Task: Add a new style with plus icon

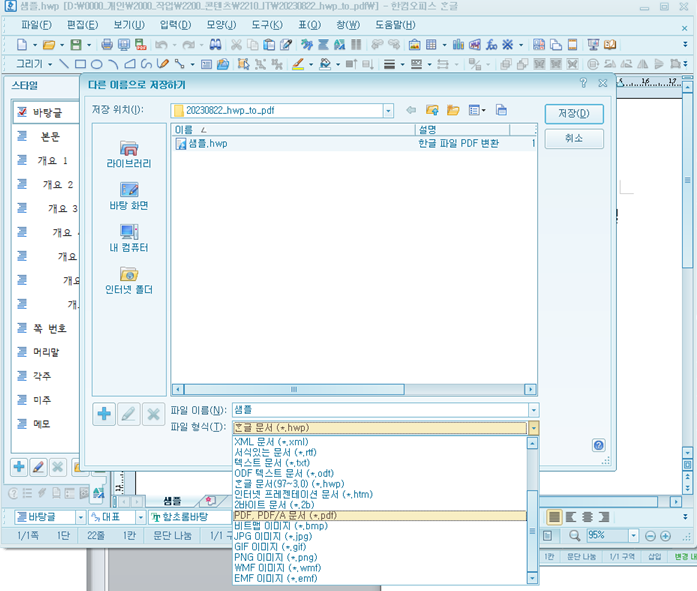Action: click(x=19, y=467)
